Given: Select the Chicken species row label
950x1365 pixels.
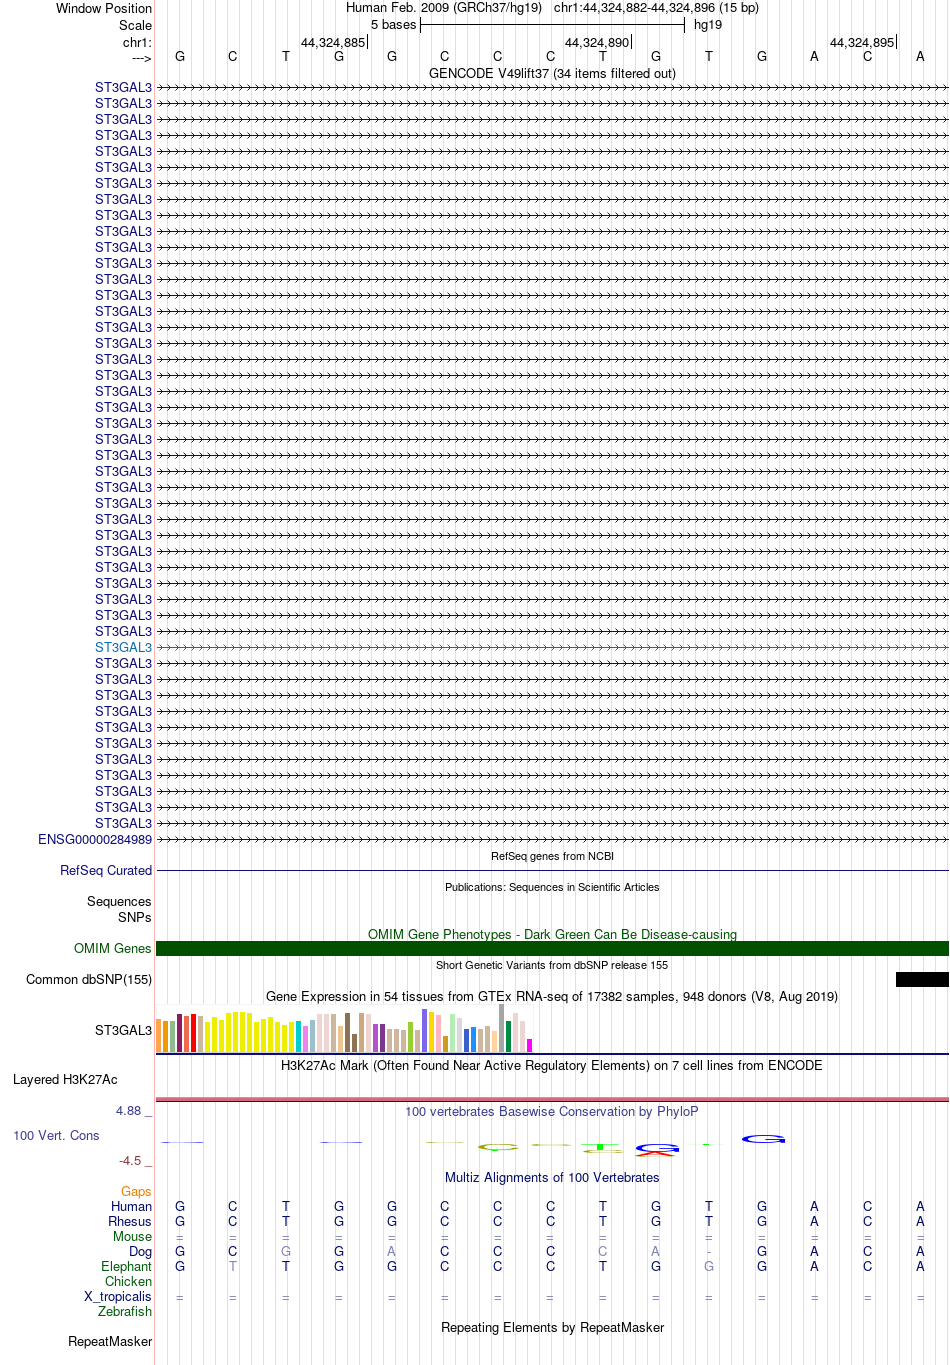Looking at the screenshot, I should tap(128, 1281).
